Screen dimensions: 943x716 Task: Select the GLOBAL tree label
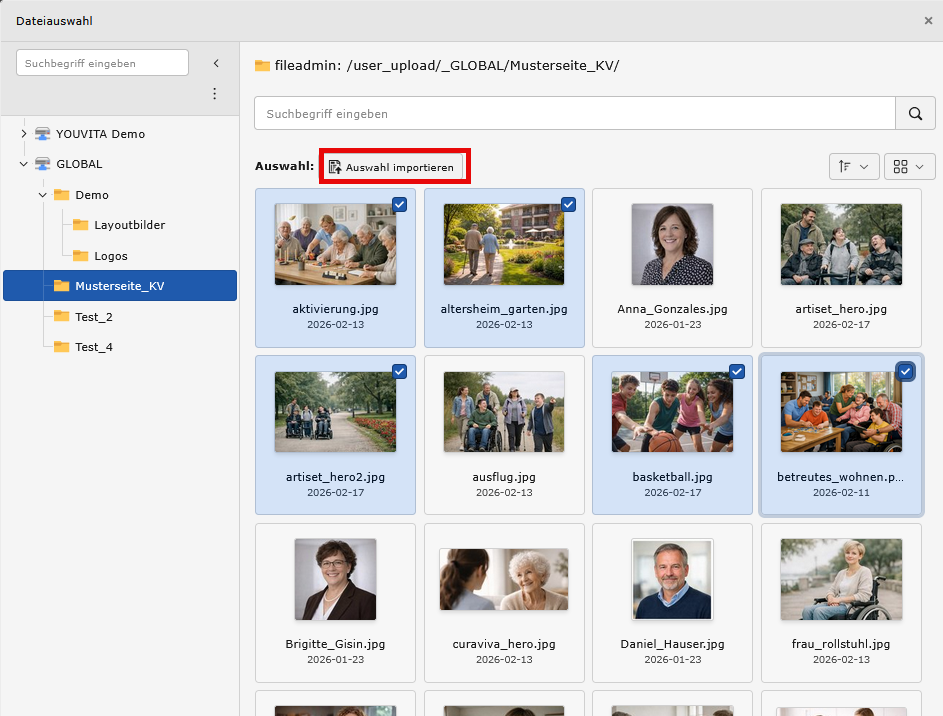(79, 164)
